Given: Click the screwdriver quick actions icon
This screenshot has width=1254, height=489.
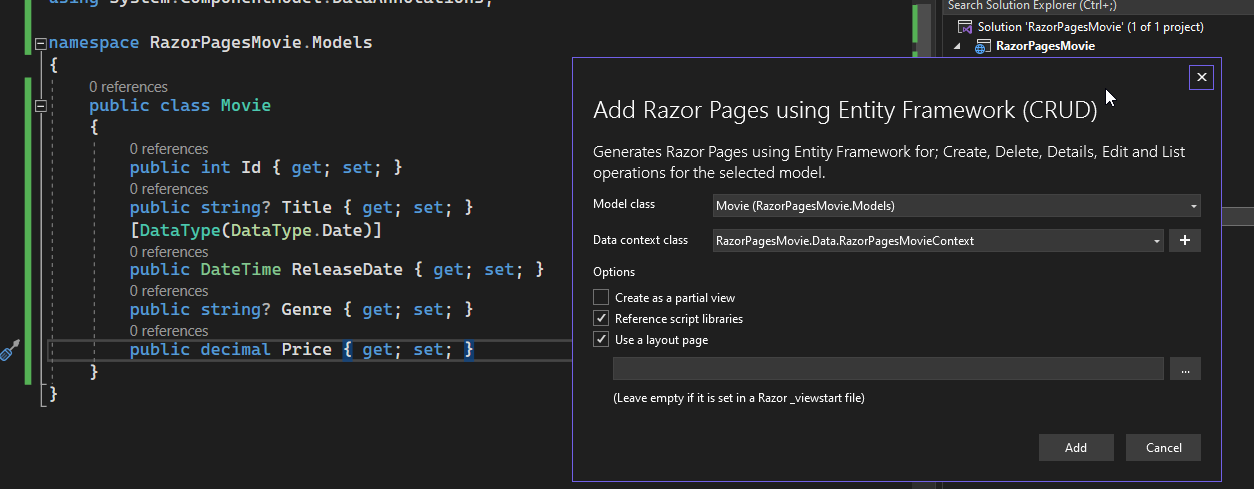Looking at the screenshot, I should point(11,350).
